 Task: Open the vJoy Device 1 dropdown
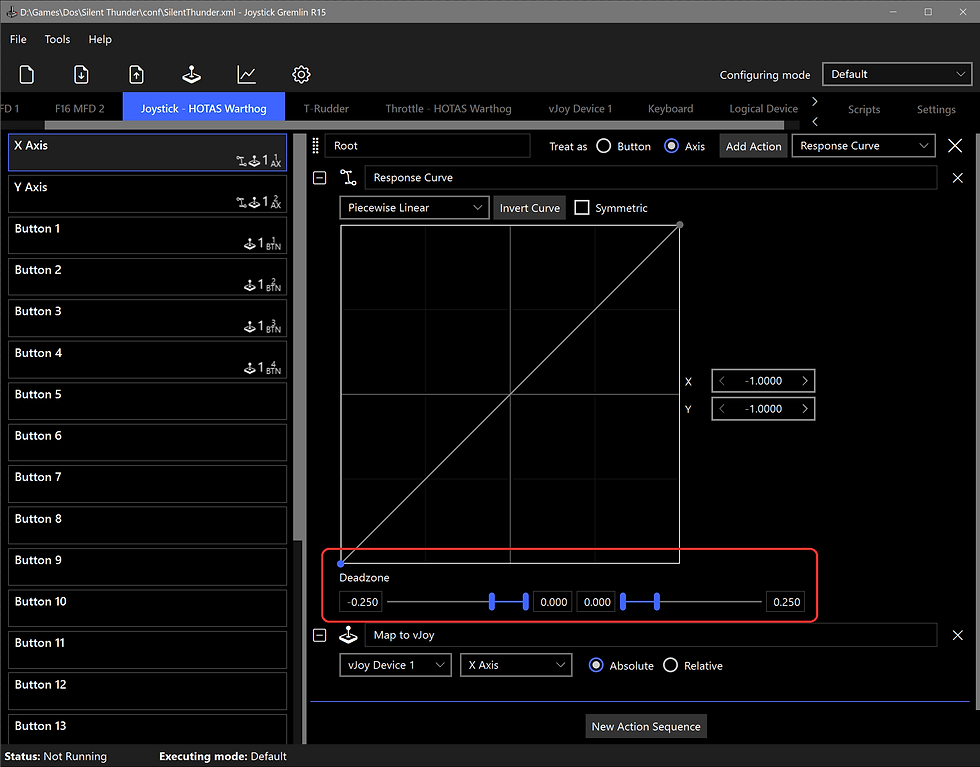(x=395, y=665)
